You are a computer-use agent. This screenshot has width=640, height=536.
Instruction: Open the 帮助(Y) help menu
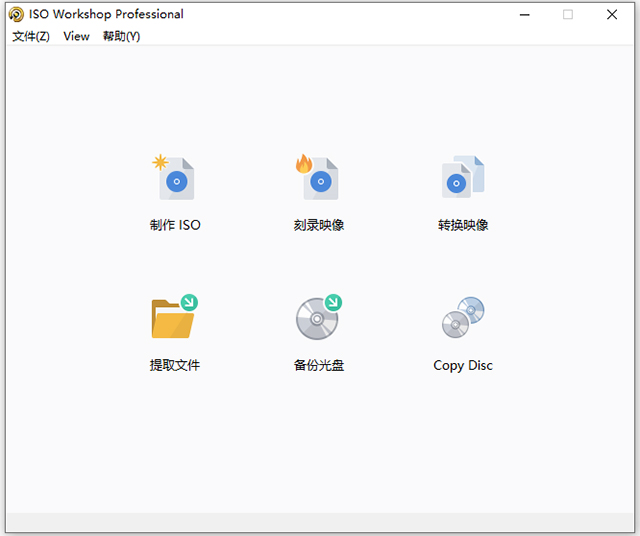(121, 36)
